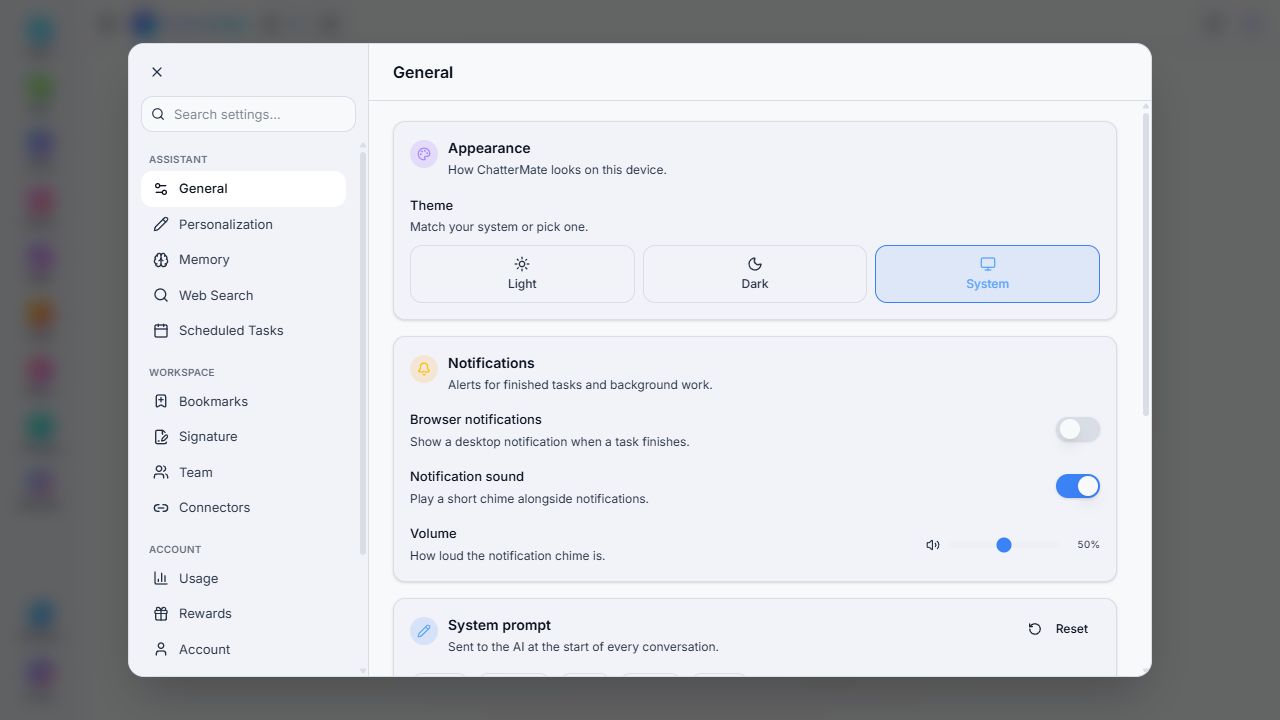Click the Connectors link icon
Screen dimensions: 1280x720
coord(161,508)
